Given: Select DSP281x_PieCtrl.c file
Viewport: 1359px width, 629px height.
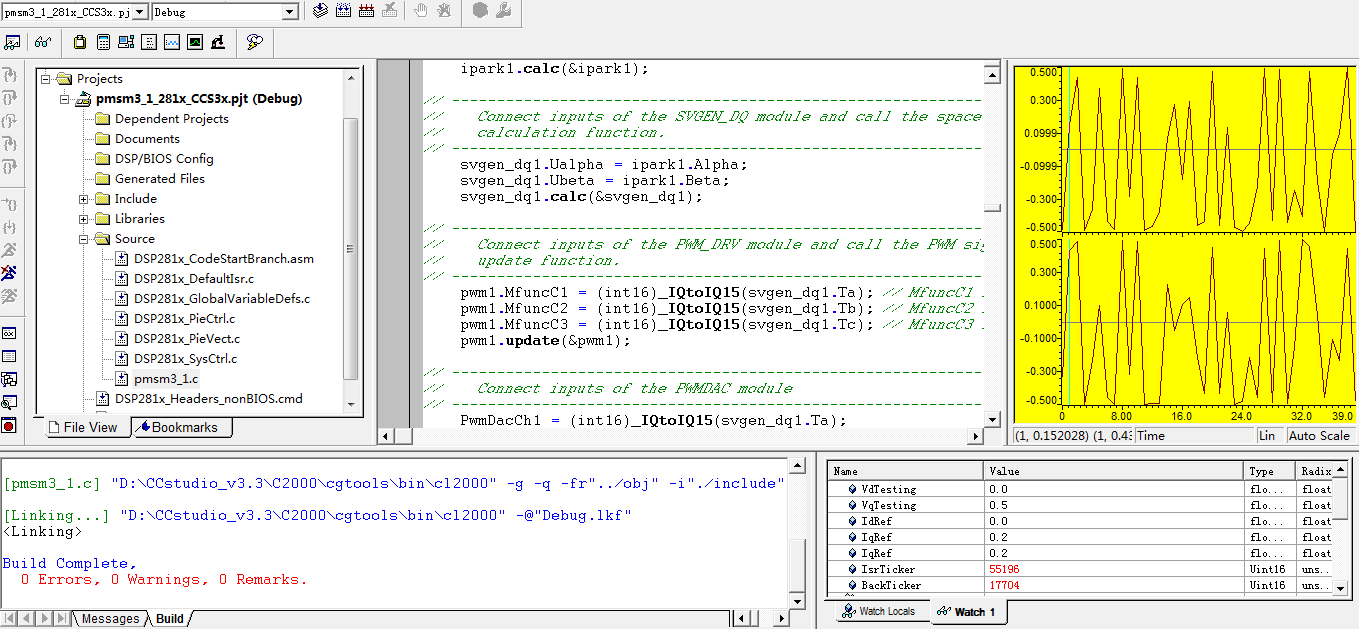Looking at the screenshot, I should (x=185, y=318).
